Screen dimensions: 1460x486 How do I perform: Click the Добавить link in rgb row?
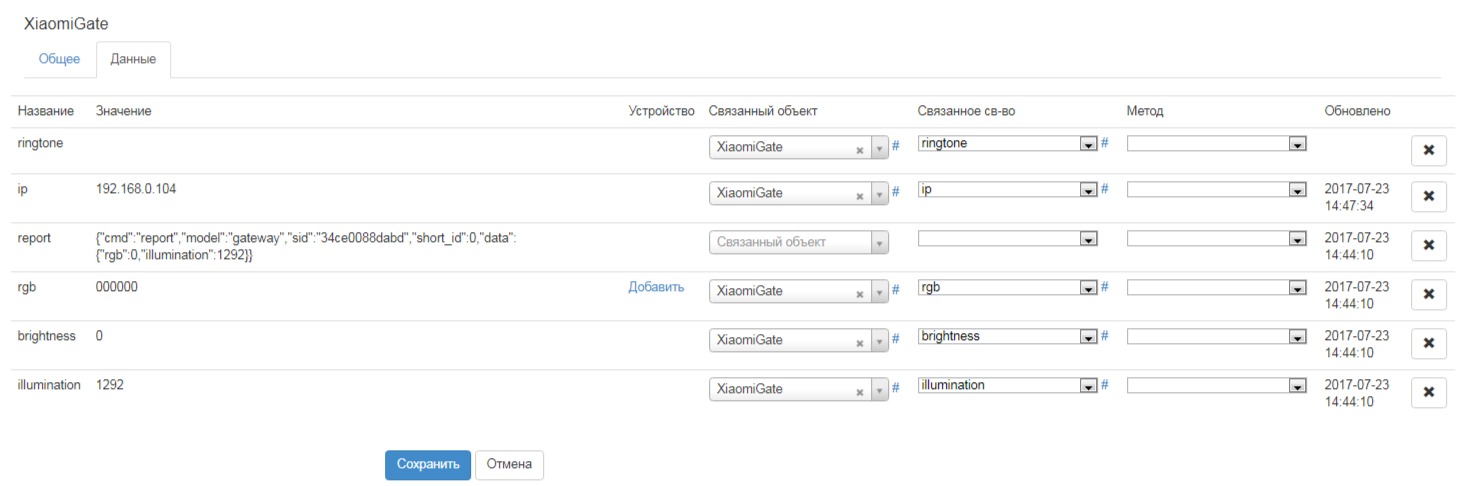point(656,287)
